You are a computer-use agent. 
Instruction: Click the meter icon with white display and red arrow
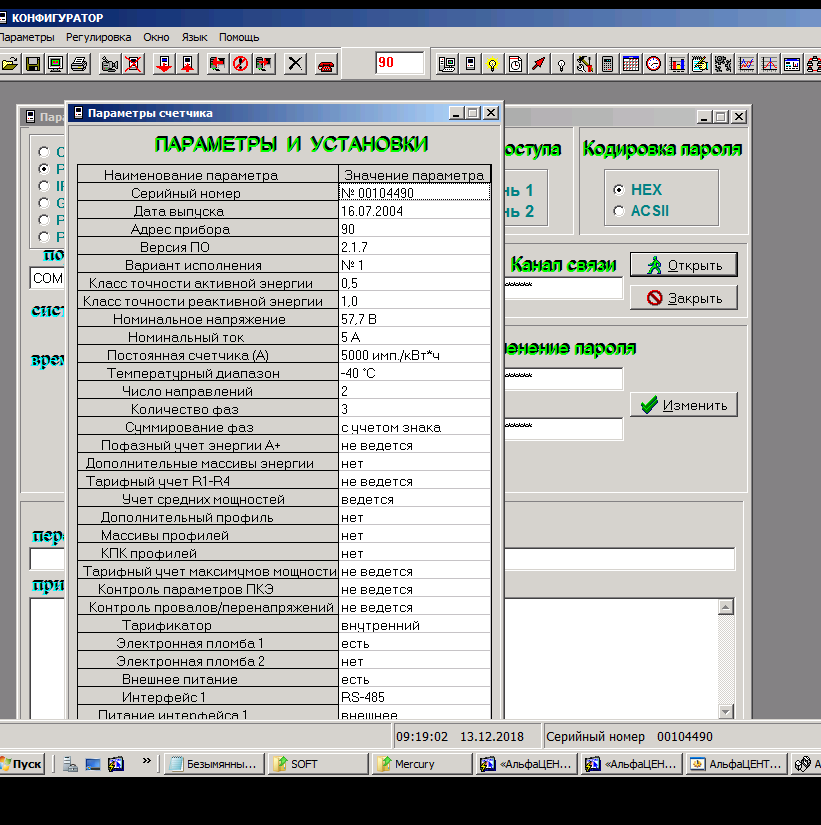pyautogui.click(x=187, y=64)
